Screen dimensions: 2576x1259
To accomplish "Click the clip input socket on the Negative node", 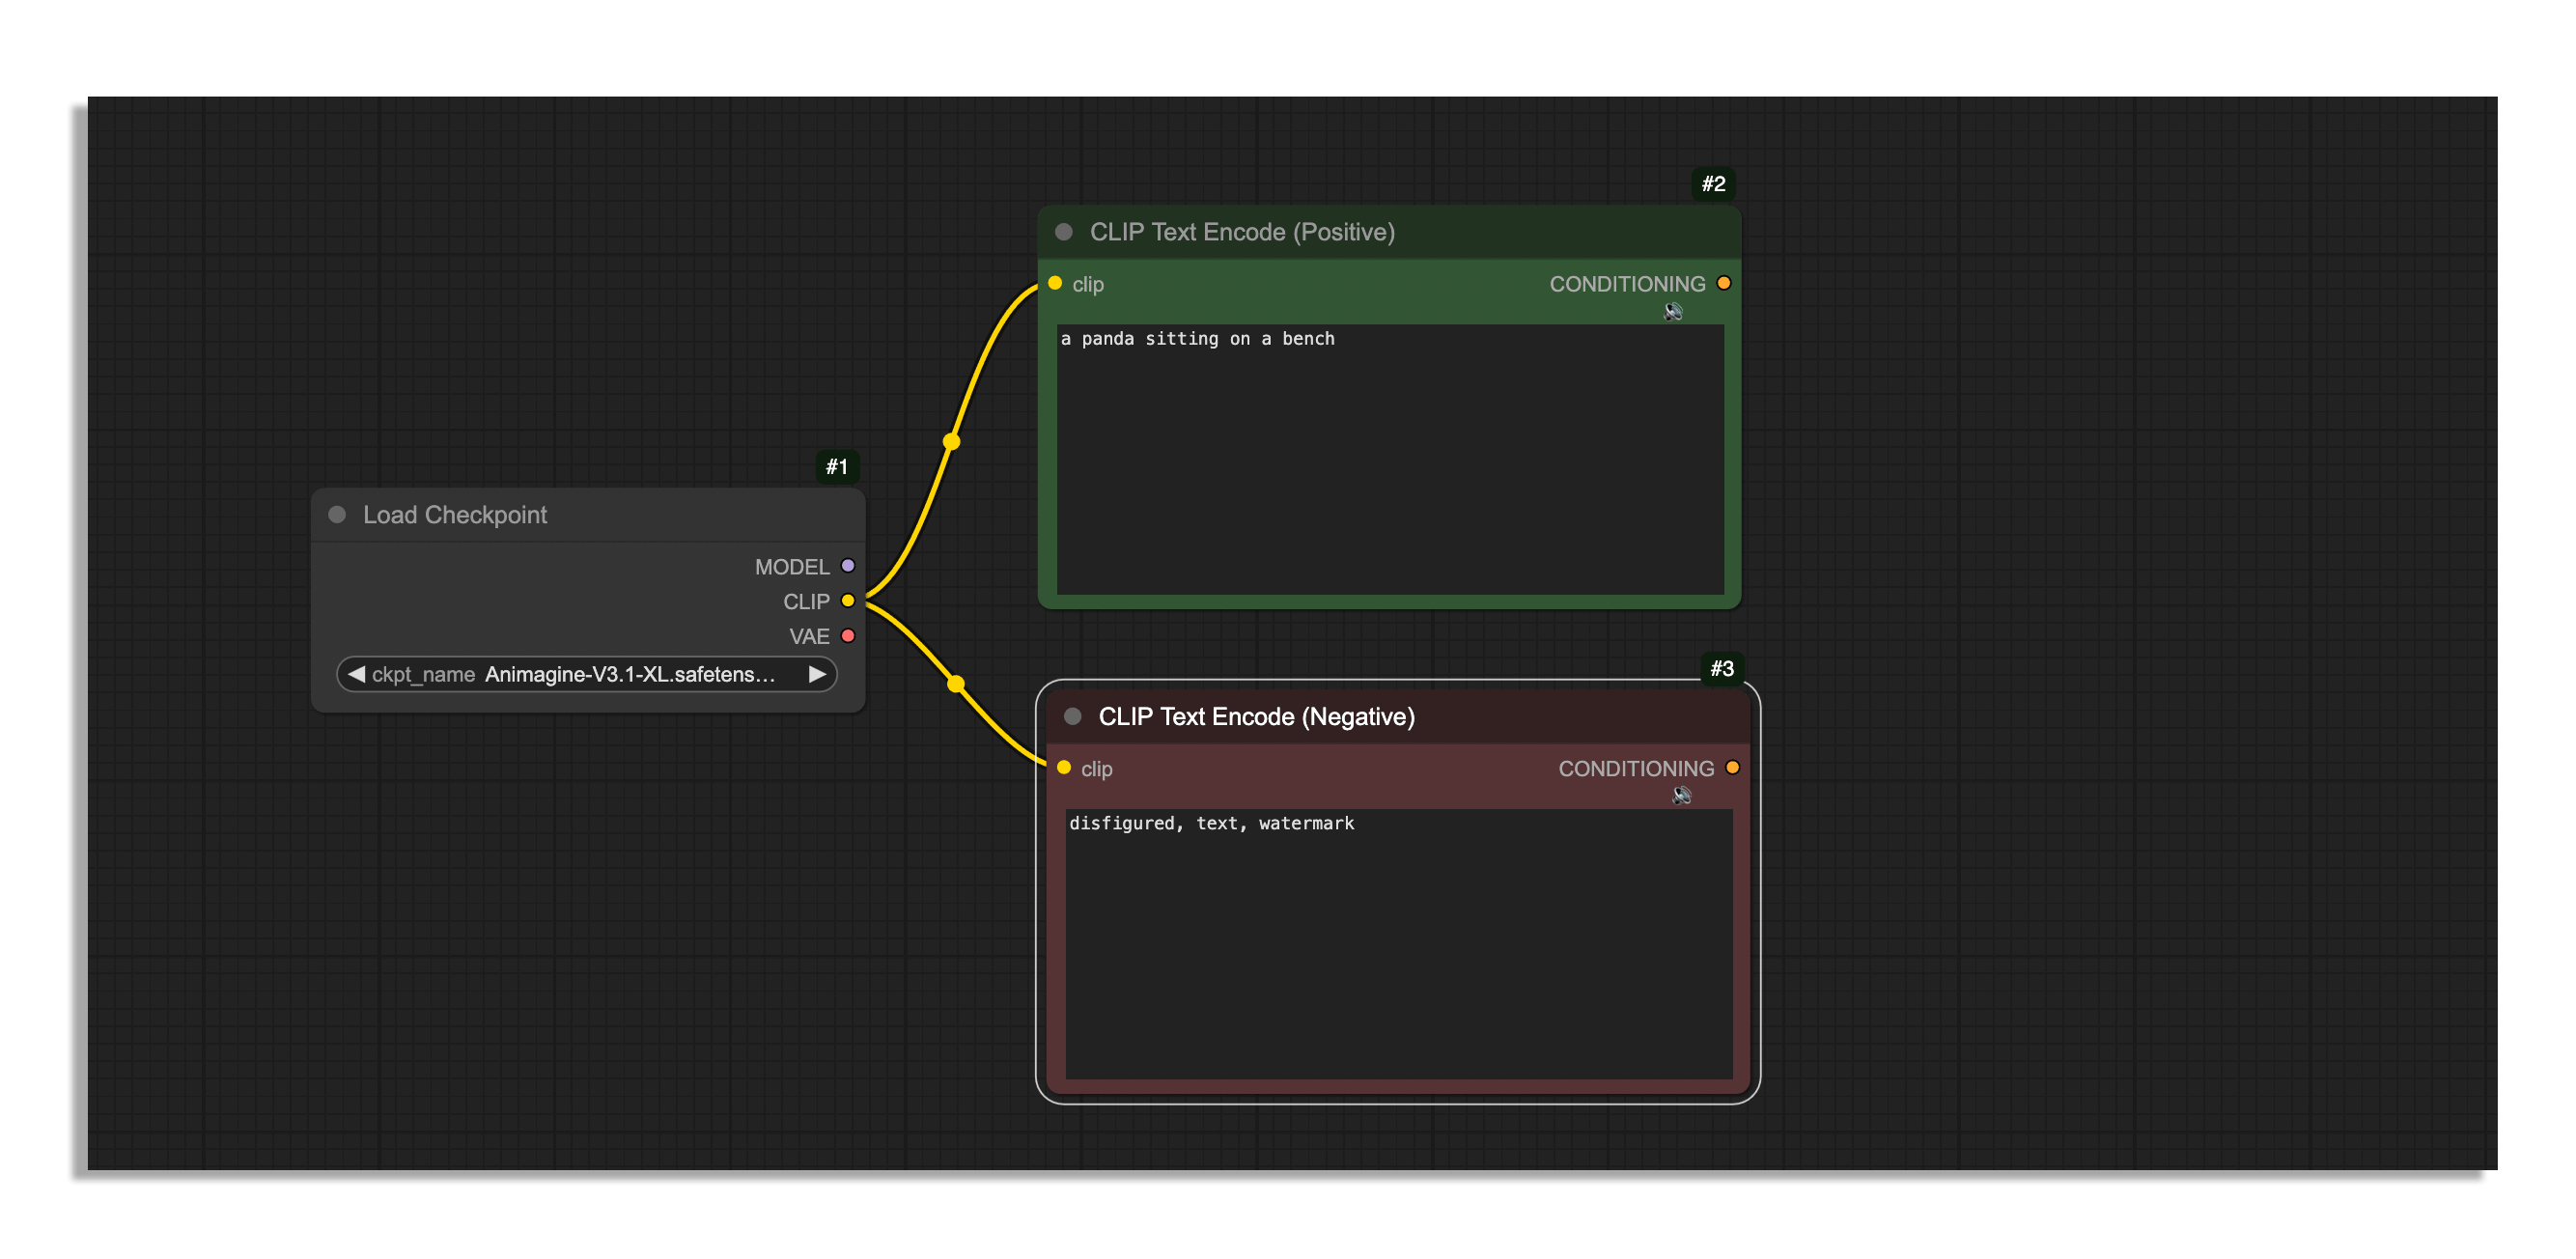I will click(1064, 768).
